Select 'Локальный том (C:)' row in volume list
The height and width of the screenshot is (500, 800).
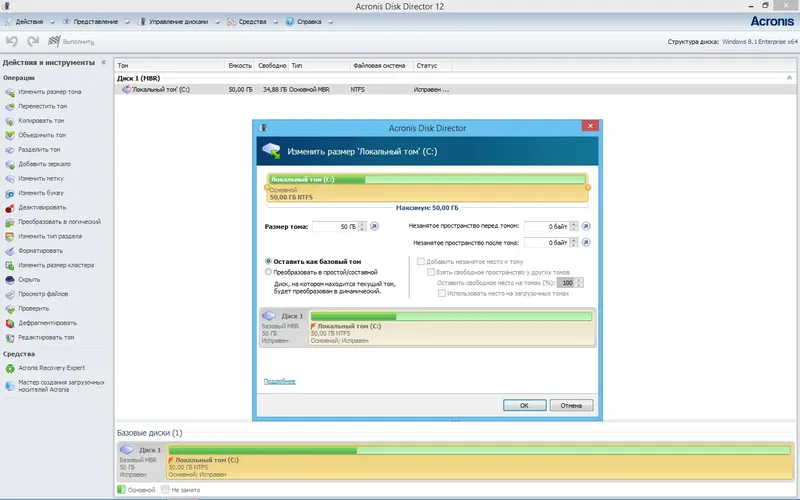[x=456, y=89]
